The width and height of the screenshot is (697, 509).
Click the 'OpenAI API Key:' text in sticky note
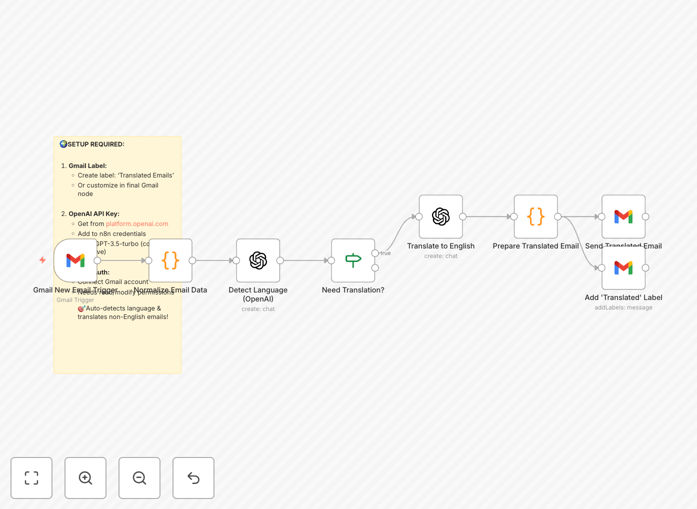pyautogui.click(x=94, y=214)
